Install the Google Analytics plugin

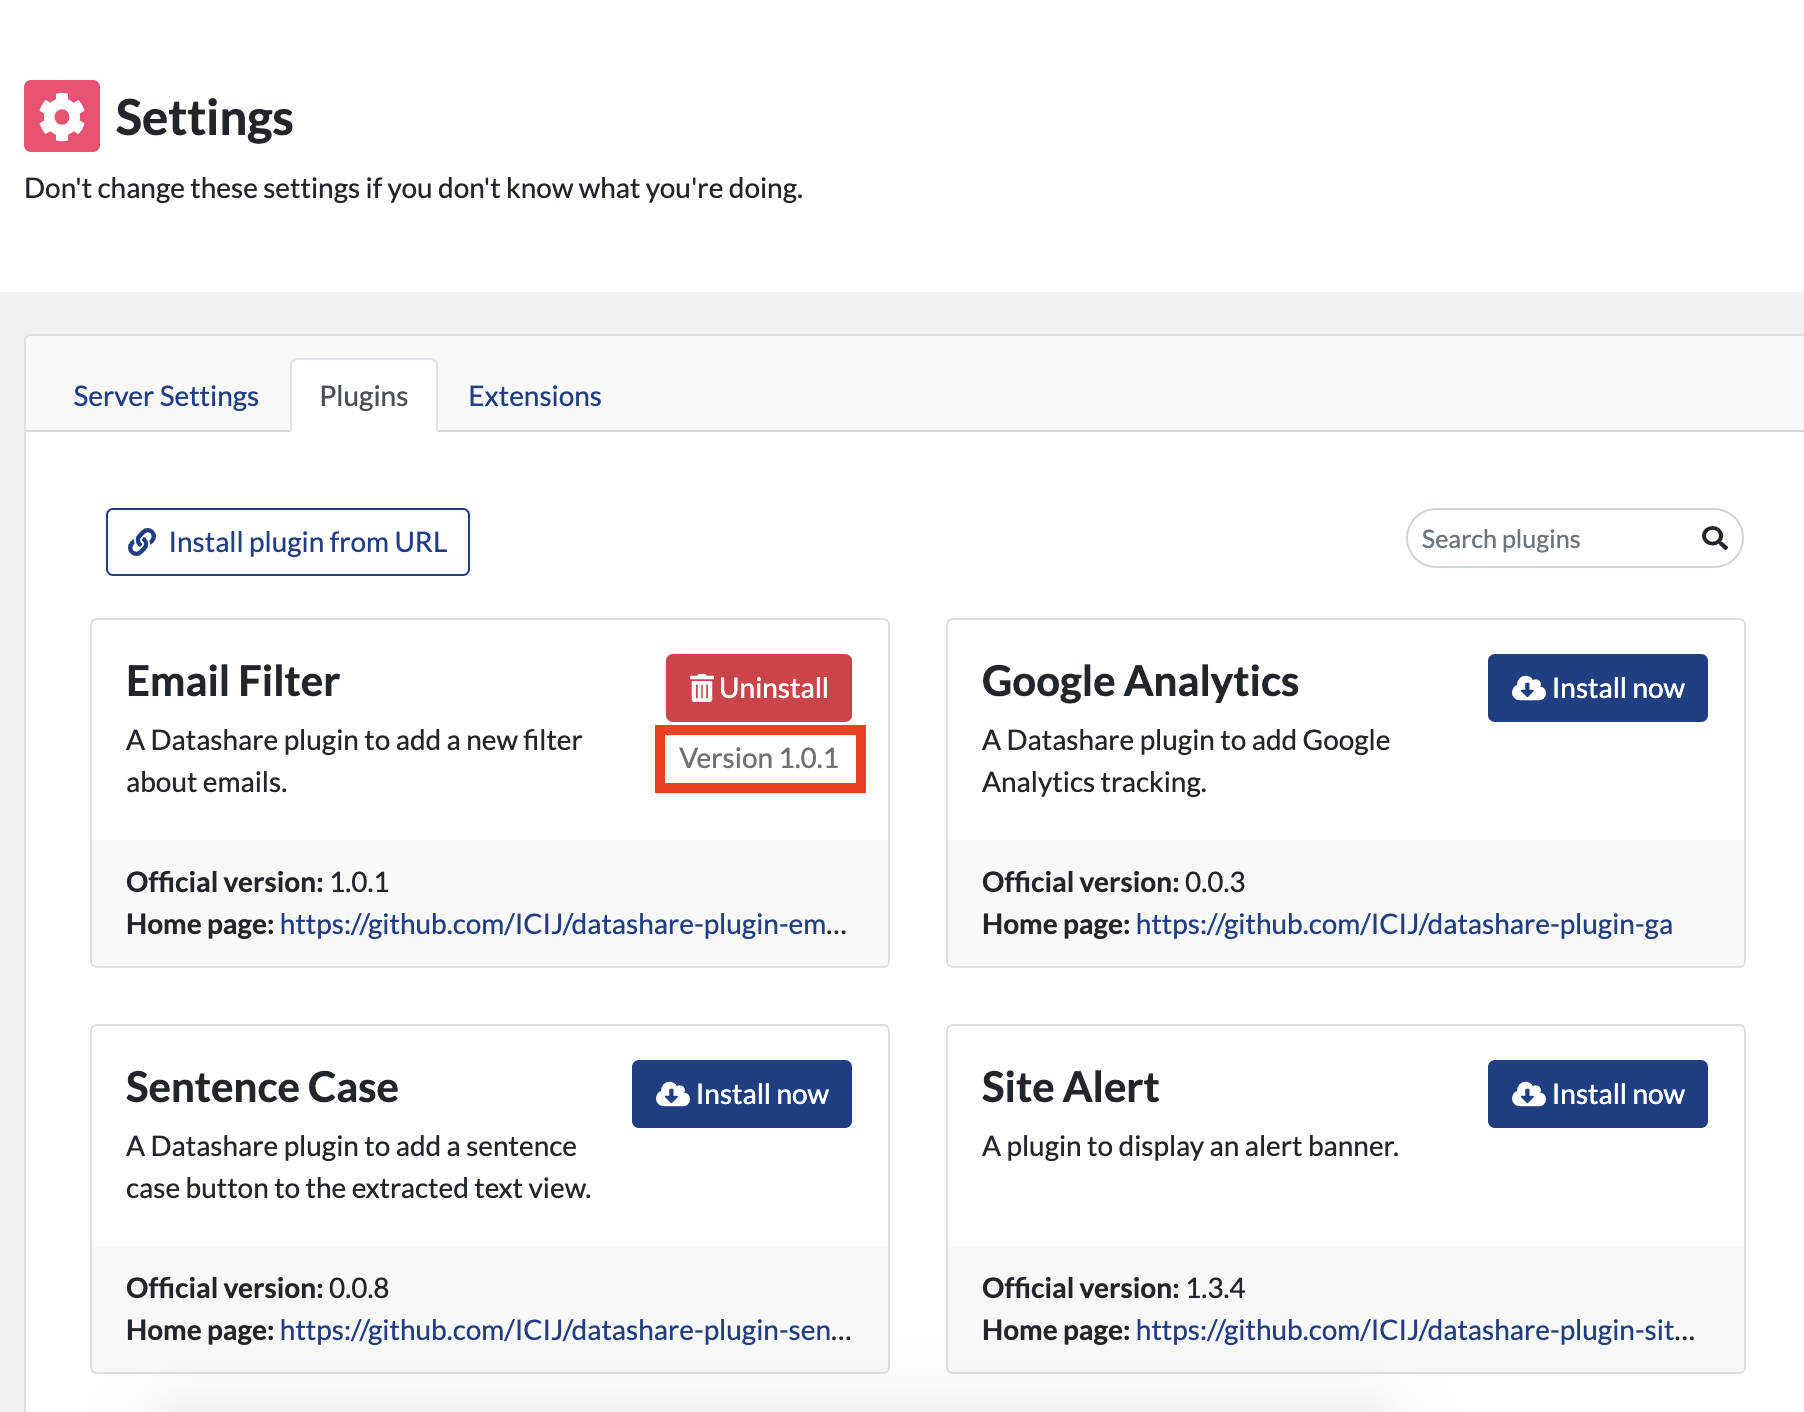[1598, 688]
